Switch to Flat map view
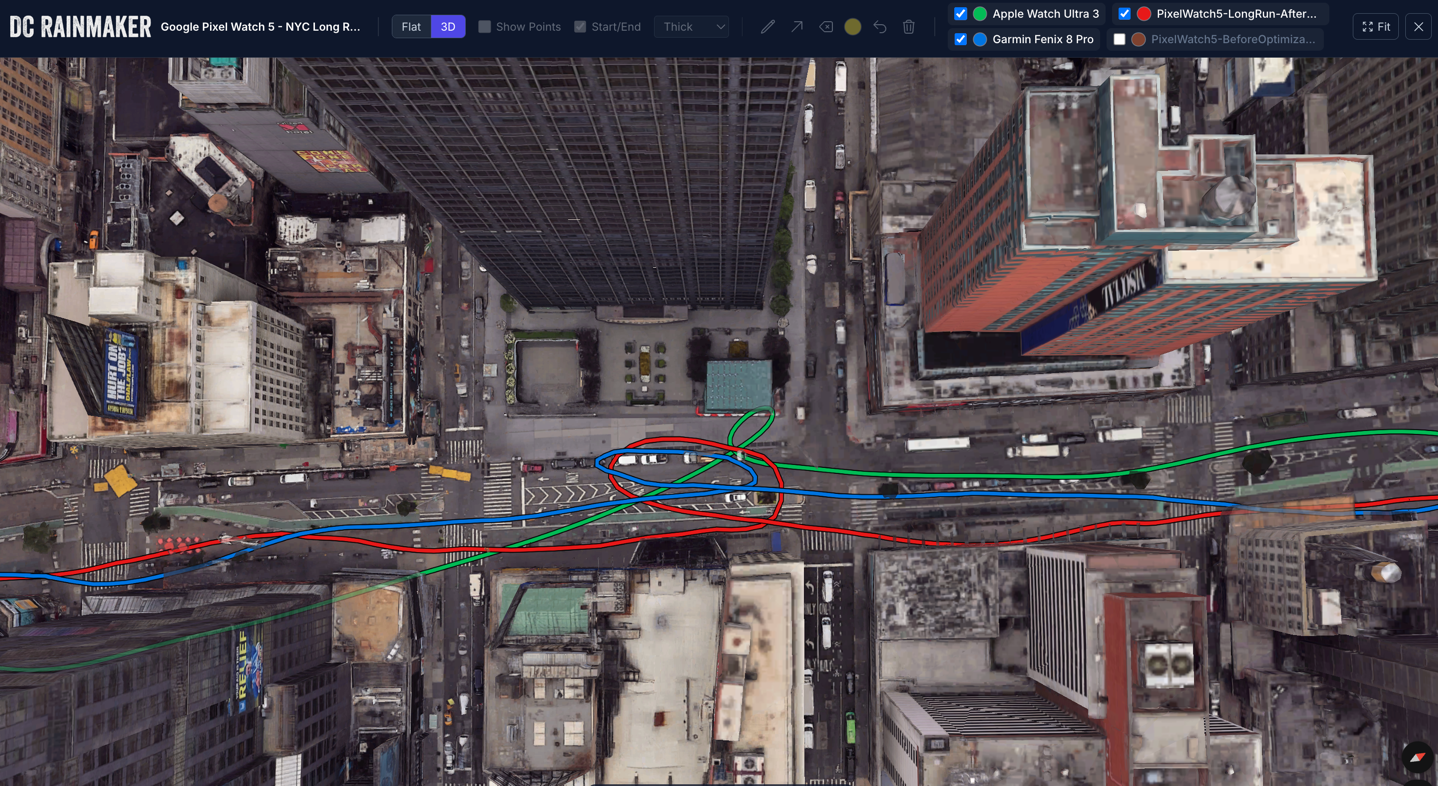 click(411, 27)
